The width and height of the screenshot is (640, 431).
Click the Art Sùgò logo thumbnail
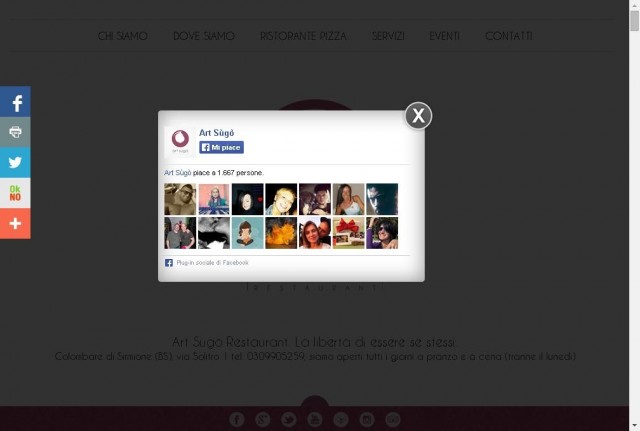pos(180,141)
